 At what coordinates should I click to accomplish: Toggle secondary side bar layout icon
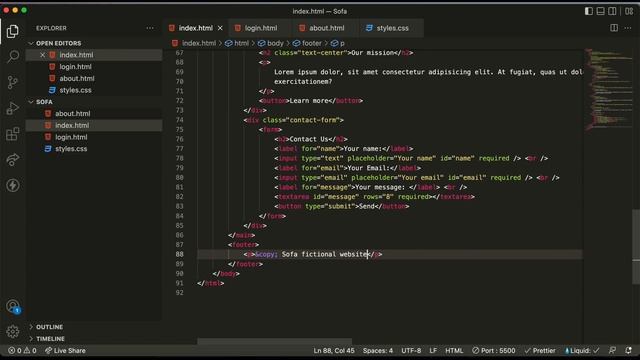(612, 11)
